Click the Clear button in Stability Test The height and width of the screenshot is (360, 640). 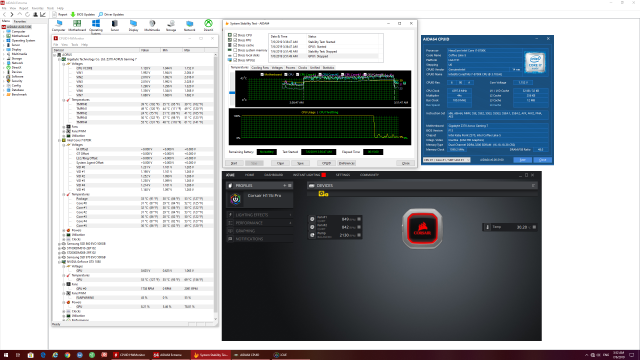280,163
